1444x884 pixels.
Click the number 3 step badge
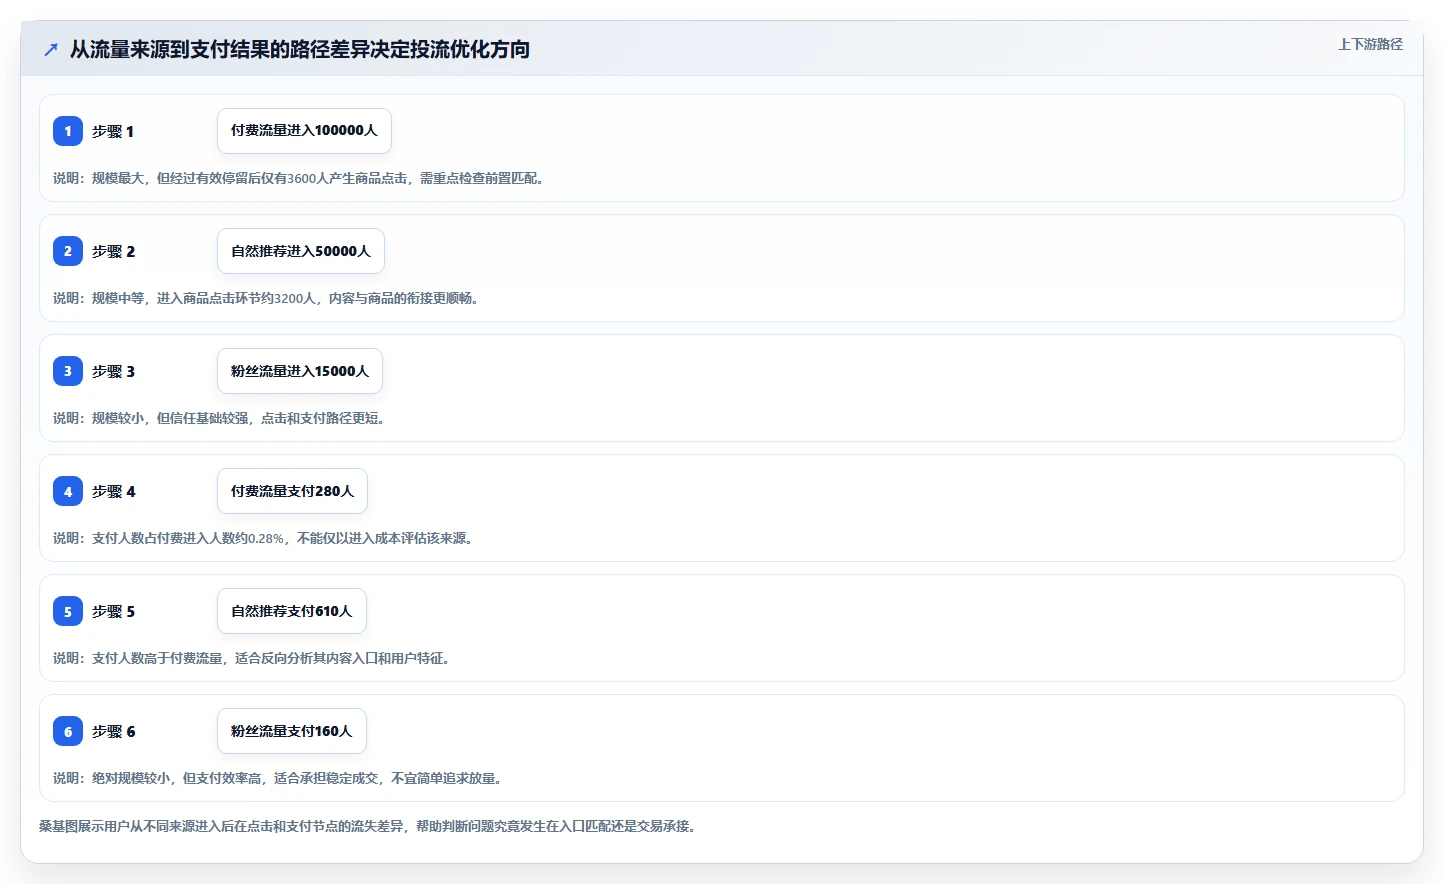coord(68,371)
